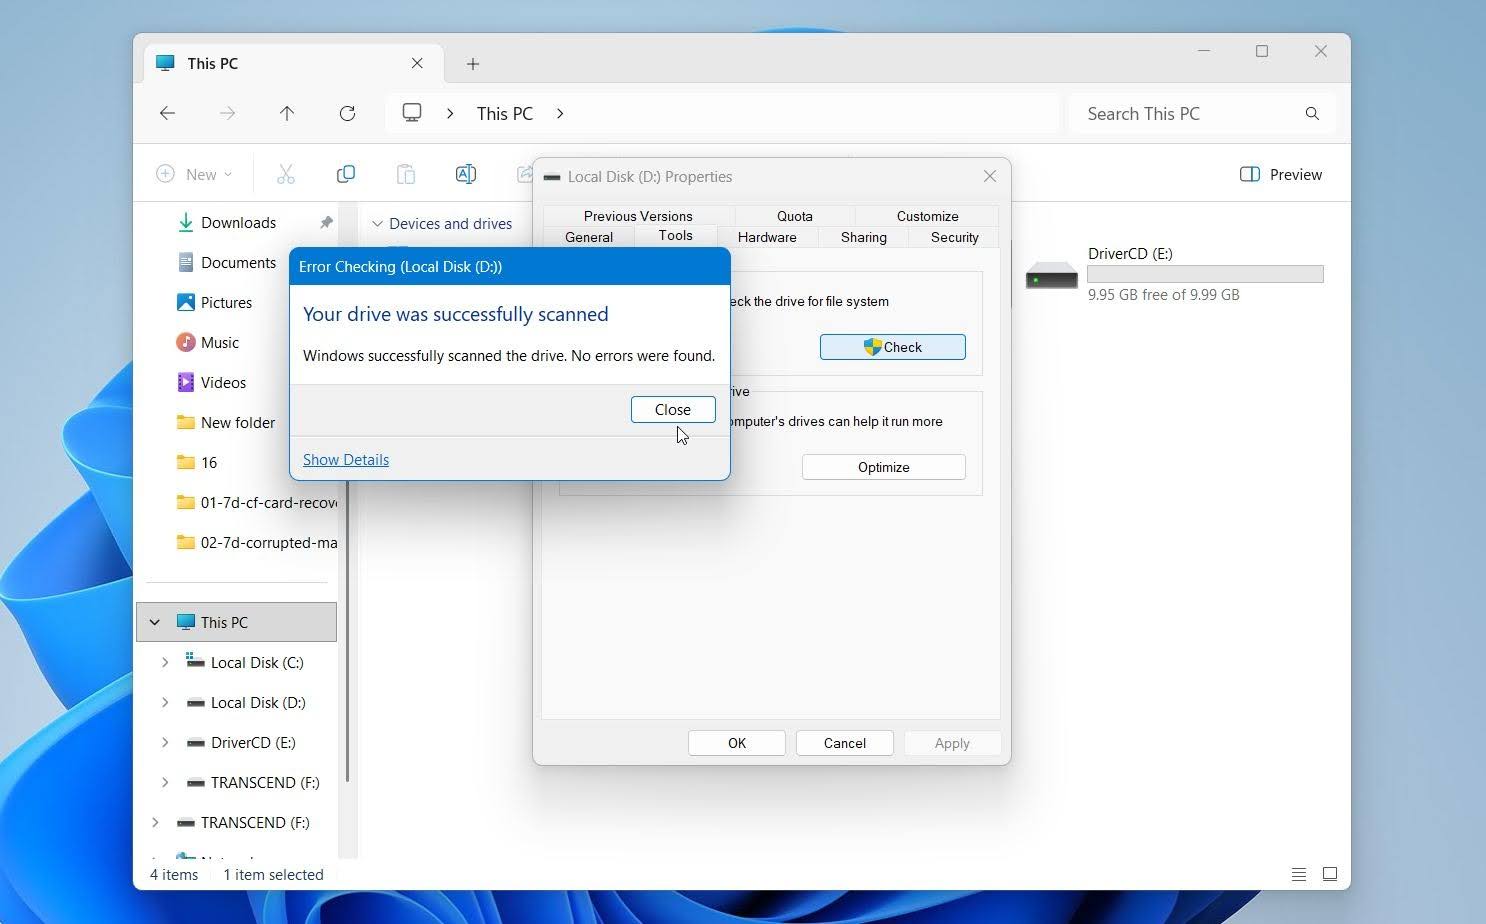The height and width of the screenshot is (924, 1486).
Task: Open Downloads in the sidebar
Action: click(x=238, y=223)
